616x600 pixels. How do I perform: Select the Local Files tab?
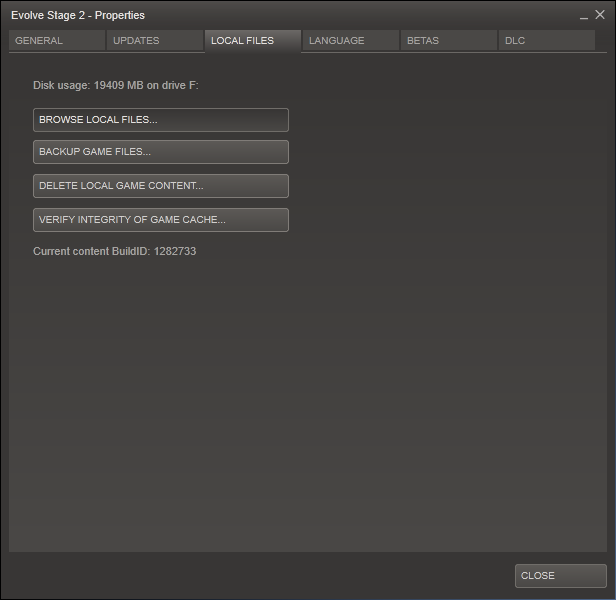click(x=253, y=40)
